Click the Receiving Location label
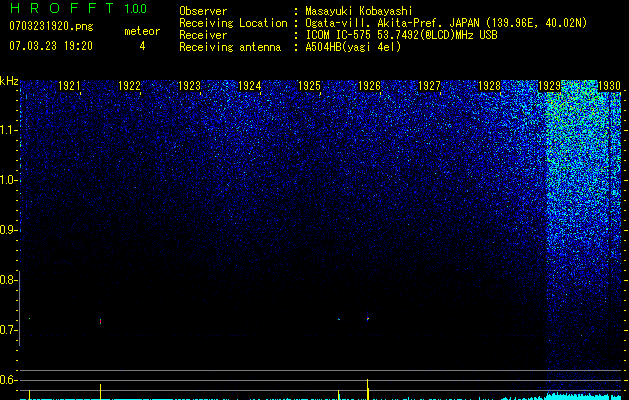Viewport: 629px width, 400px height. click(233, 23)
